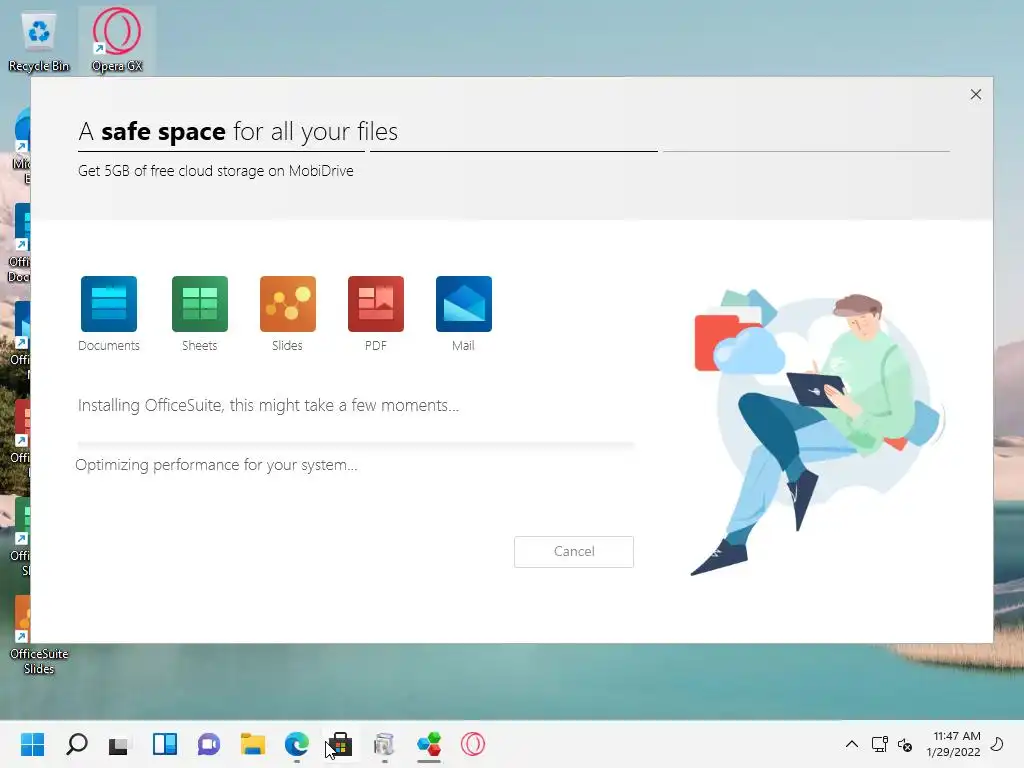Click the man with tablet illustration
The height and width of the screenshot is (768, 1024).
point(818,432)
